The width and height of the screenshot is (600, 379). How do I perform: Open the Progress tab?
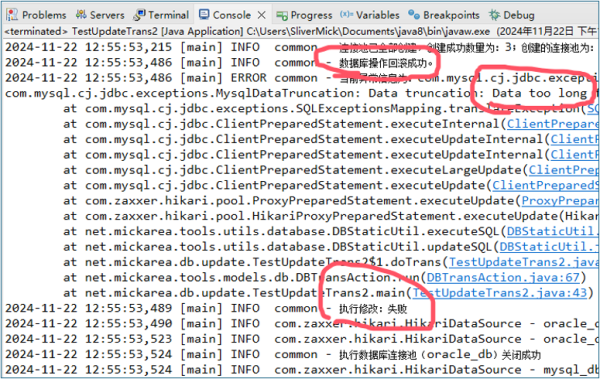coord(305,15)
